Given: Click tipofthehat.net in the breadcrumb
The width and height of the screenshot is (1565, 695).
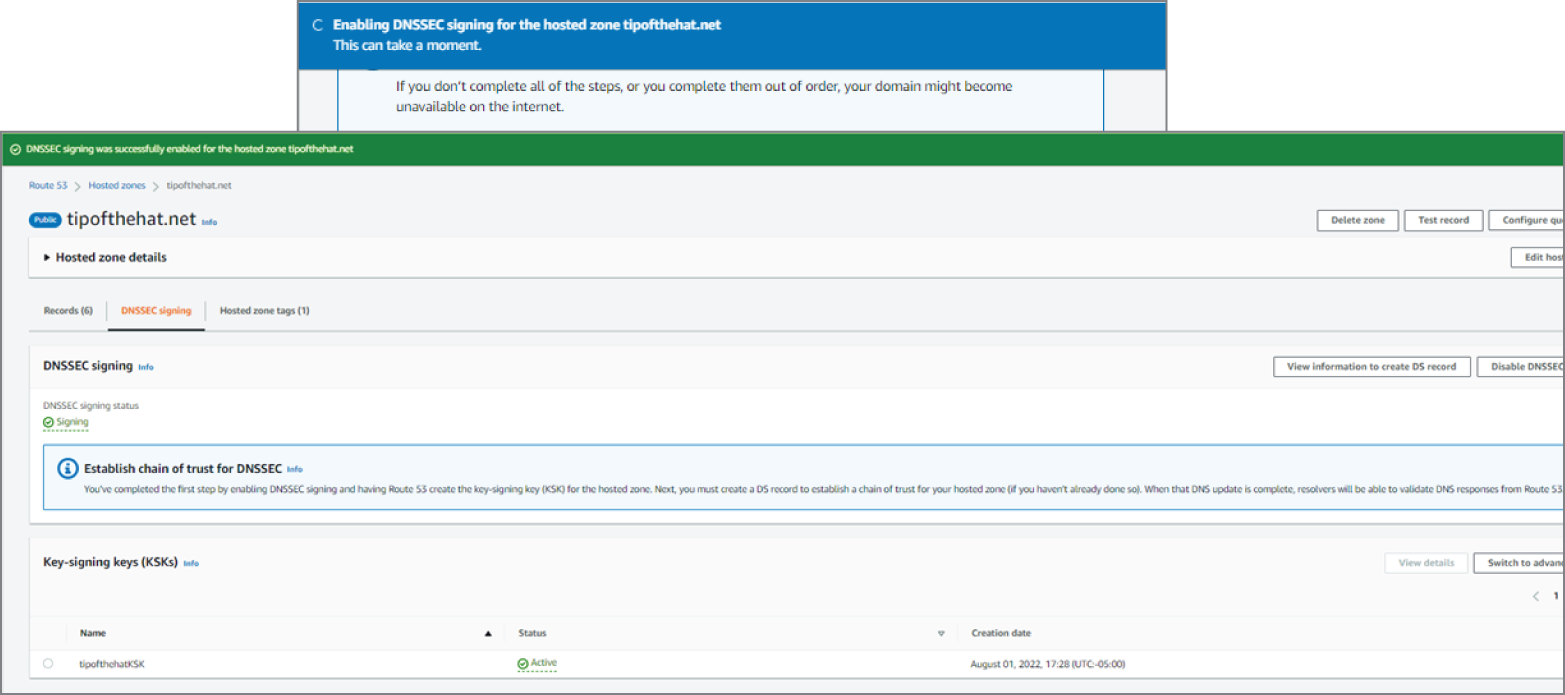Looking at the screenshot, I should (199, 186).
